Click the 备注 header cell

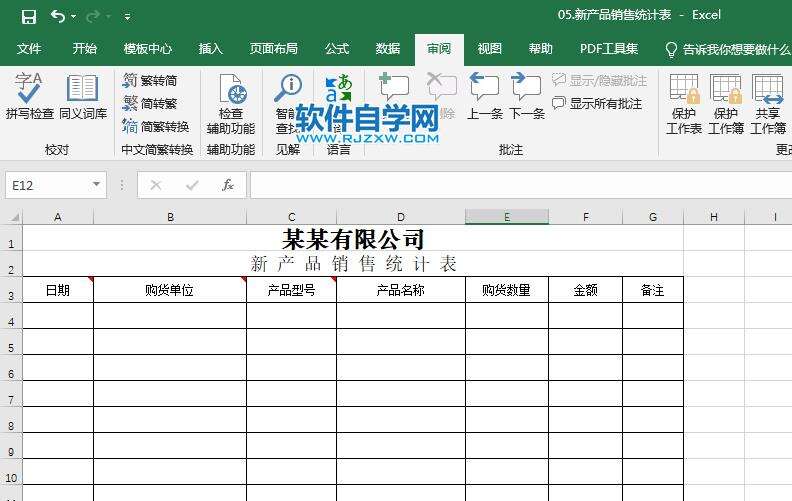tap(653, 290)
